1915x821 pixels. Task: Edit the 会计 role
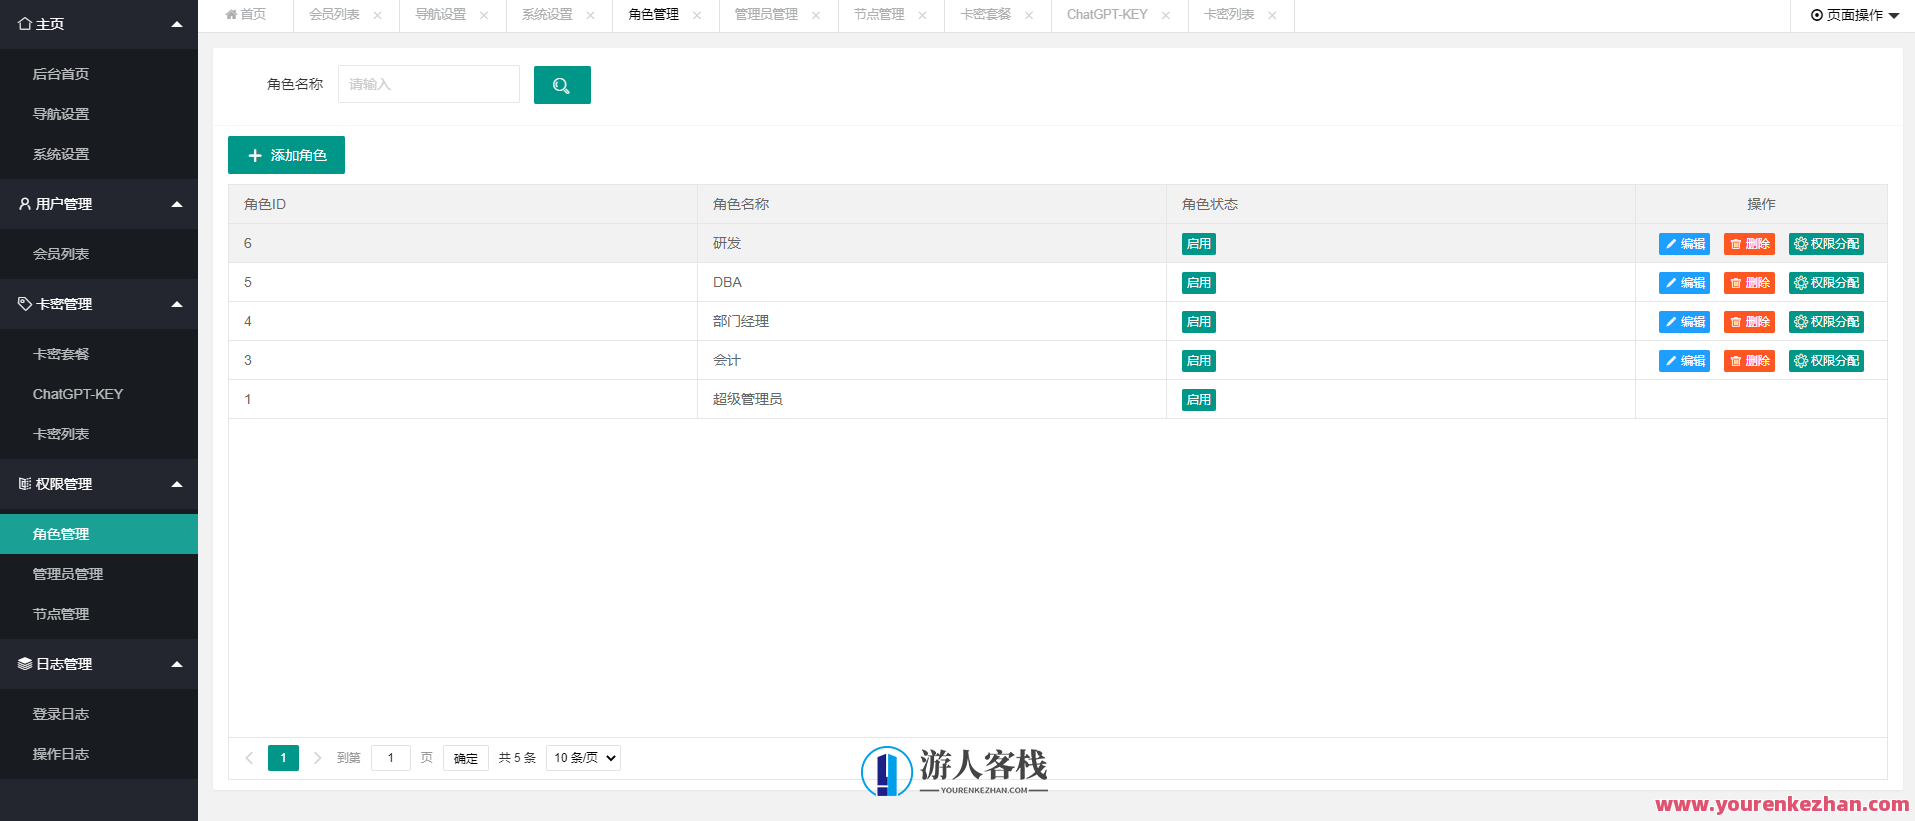pos(1684,361)
